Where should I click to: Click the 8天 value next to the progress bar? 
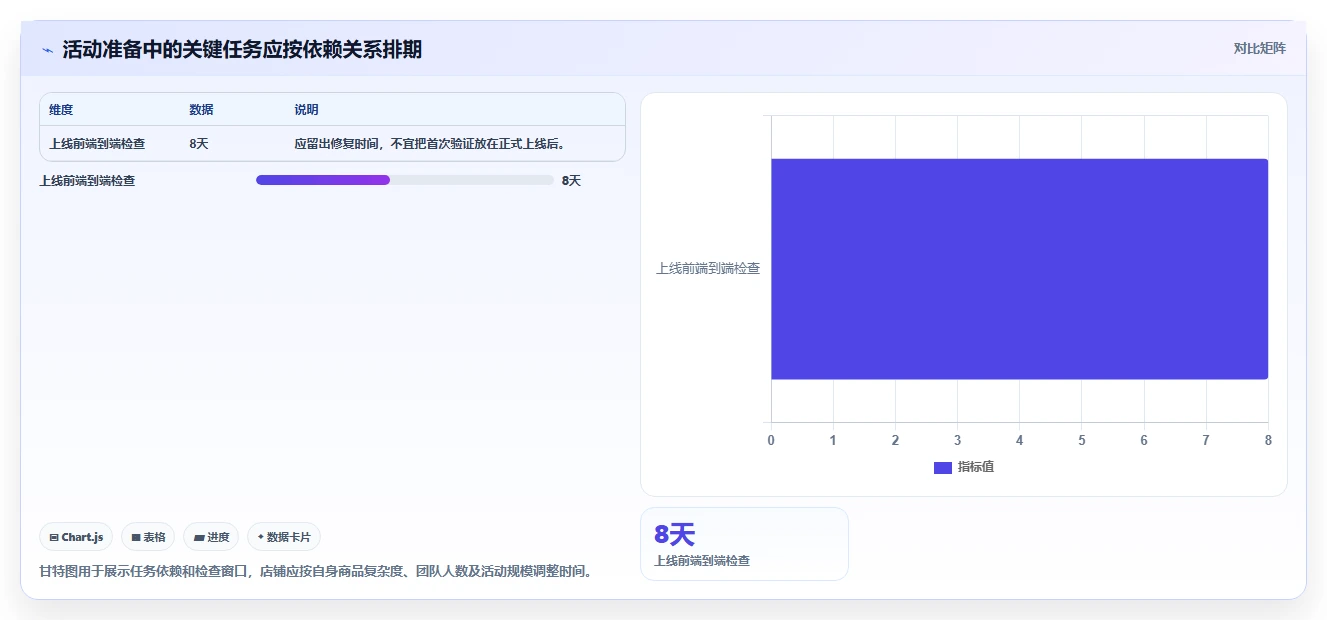tap(571, 181)
